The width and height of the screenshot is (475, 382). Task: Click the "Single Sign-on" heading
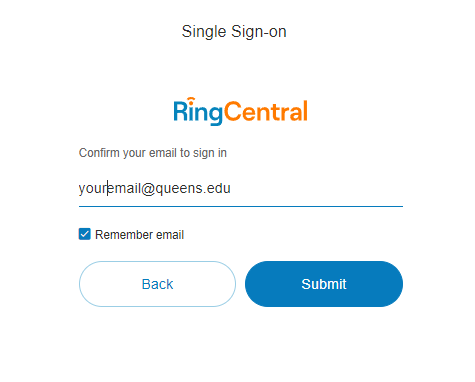pyautogui.click(x=234, y=32)
